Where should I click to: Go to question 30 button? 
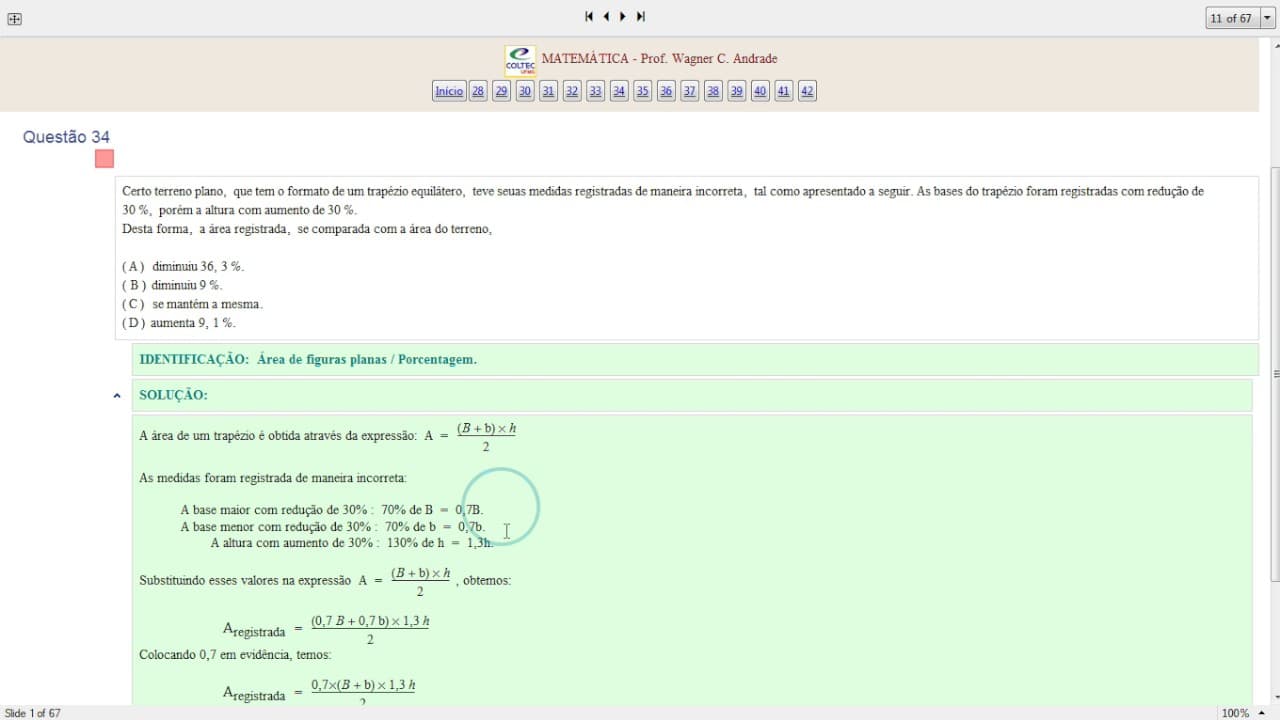[x=525, y=91]
